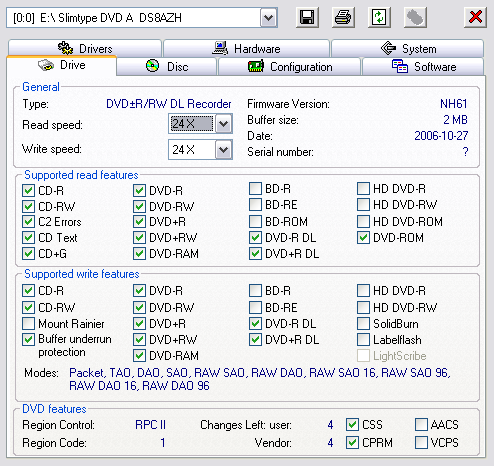
Task: Click the serial number question mark value
Action: tap(465, 152)
